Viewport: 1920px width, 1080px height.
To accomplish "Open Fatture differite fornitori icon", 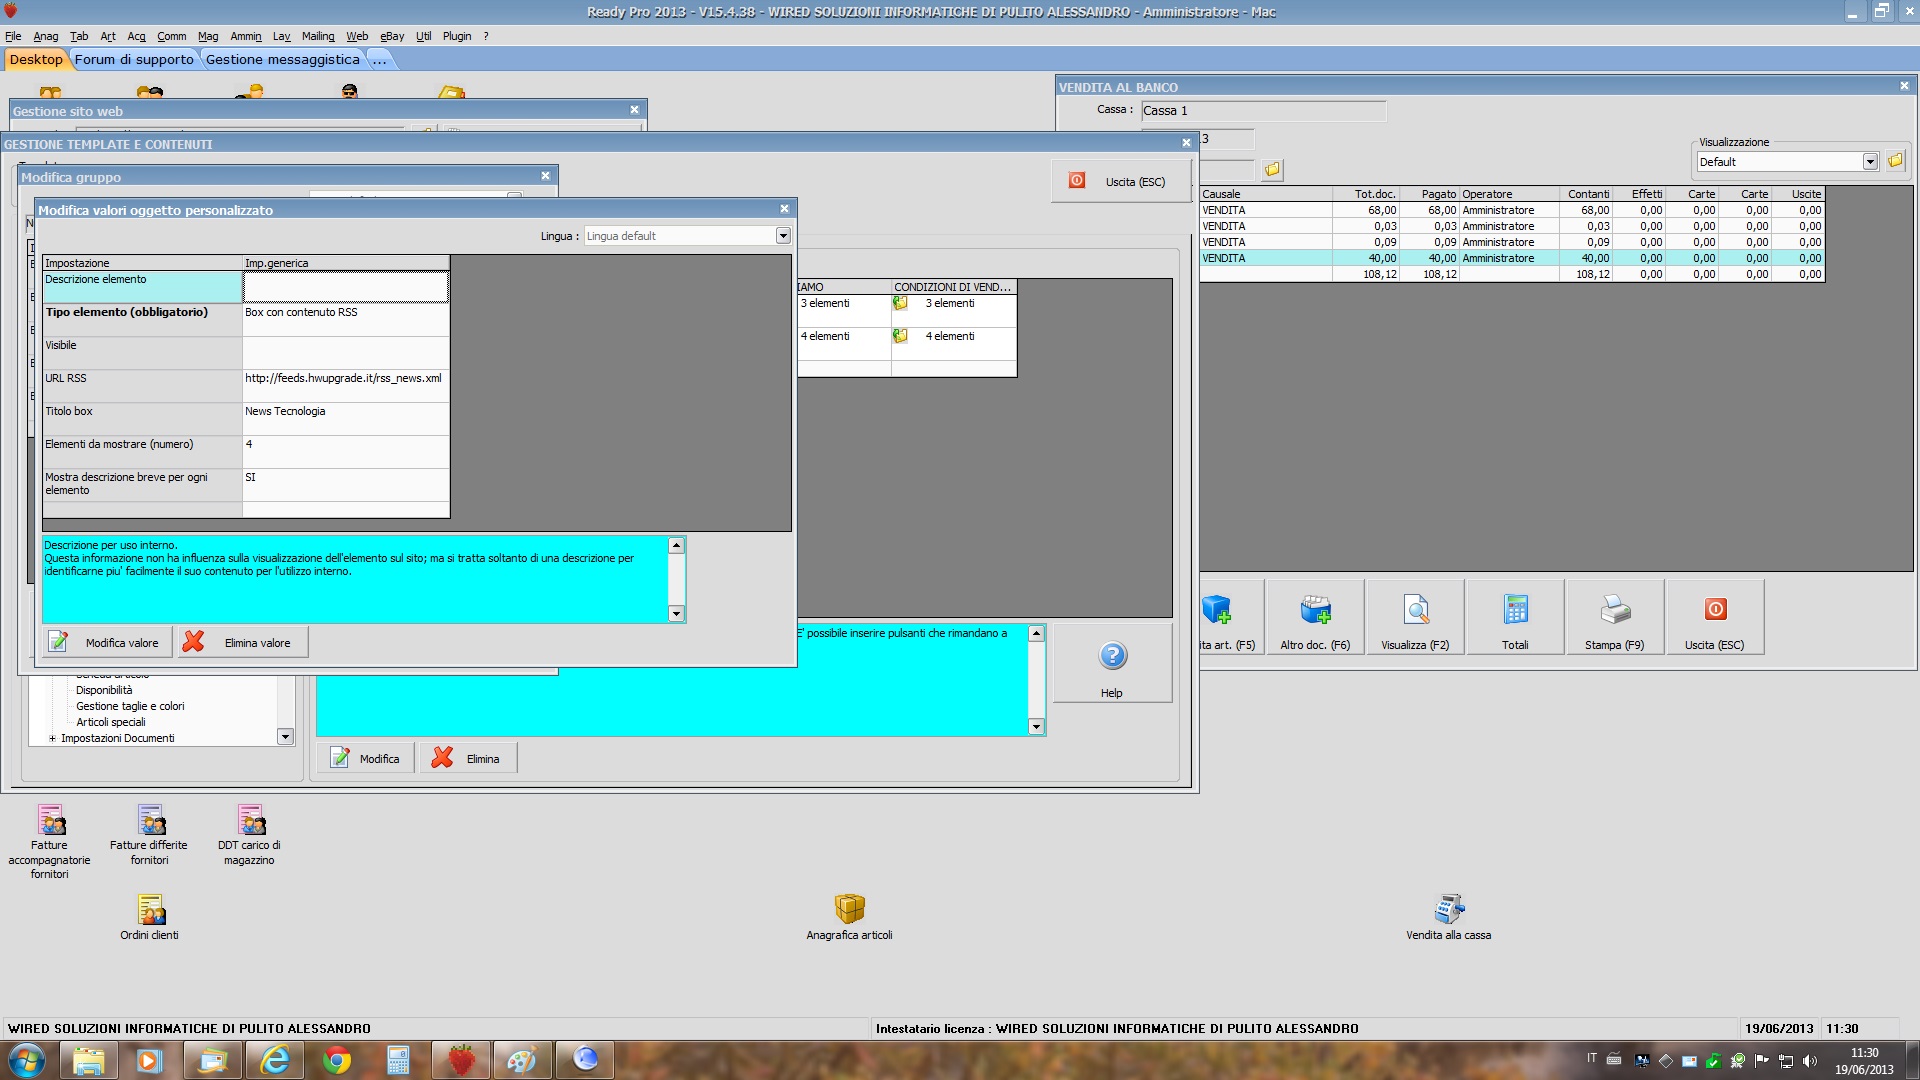I will [x=150, y=822].
